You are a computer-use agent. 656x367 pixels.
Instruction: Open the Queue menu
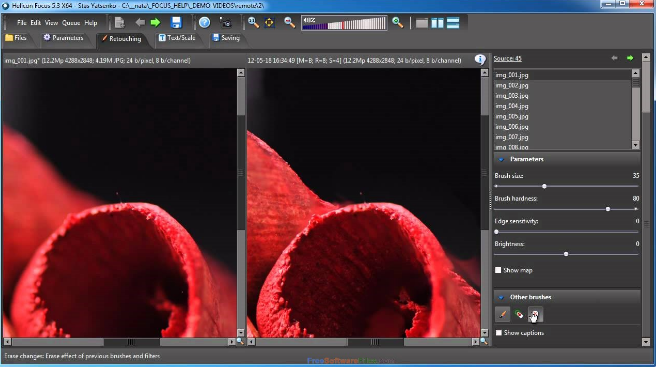point(71,23)
